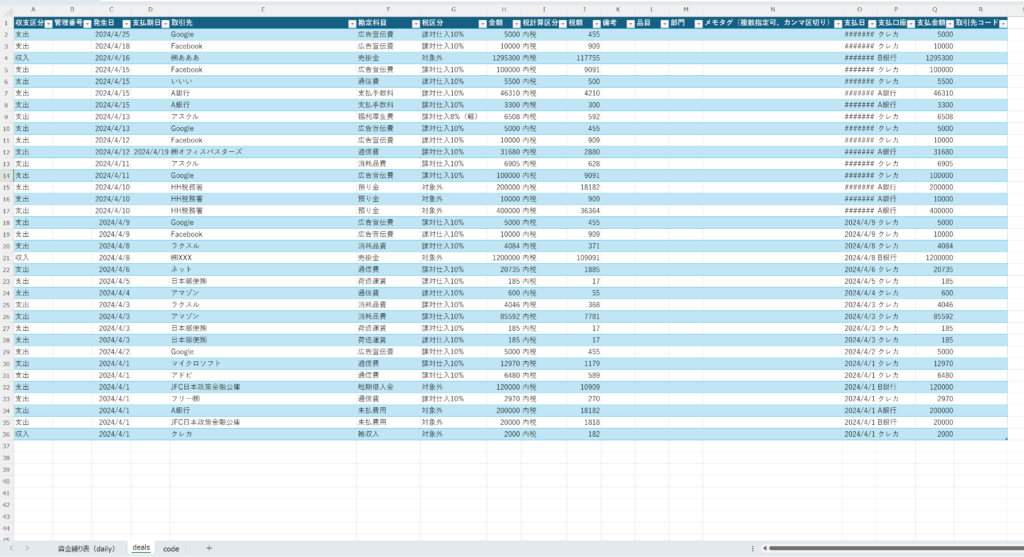Click the 85592 amount cell in column H
This screenshot has width=1024, height=557.
click(504, 317)
